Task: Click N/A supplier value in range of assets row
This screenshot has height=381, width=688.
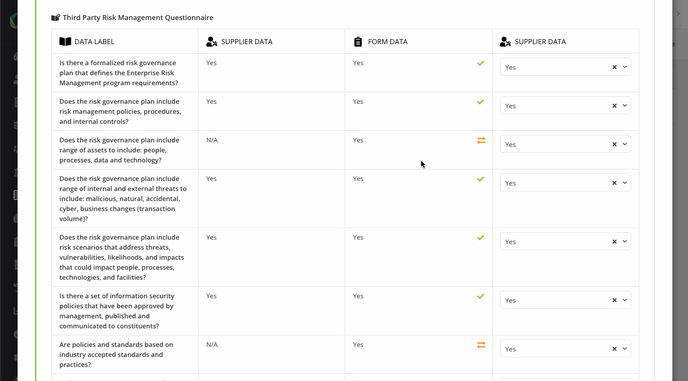Action: [x=212, y=140]
